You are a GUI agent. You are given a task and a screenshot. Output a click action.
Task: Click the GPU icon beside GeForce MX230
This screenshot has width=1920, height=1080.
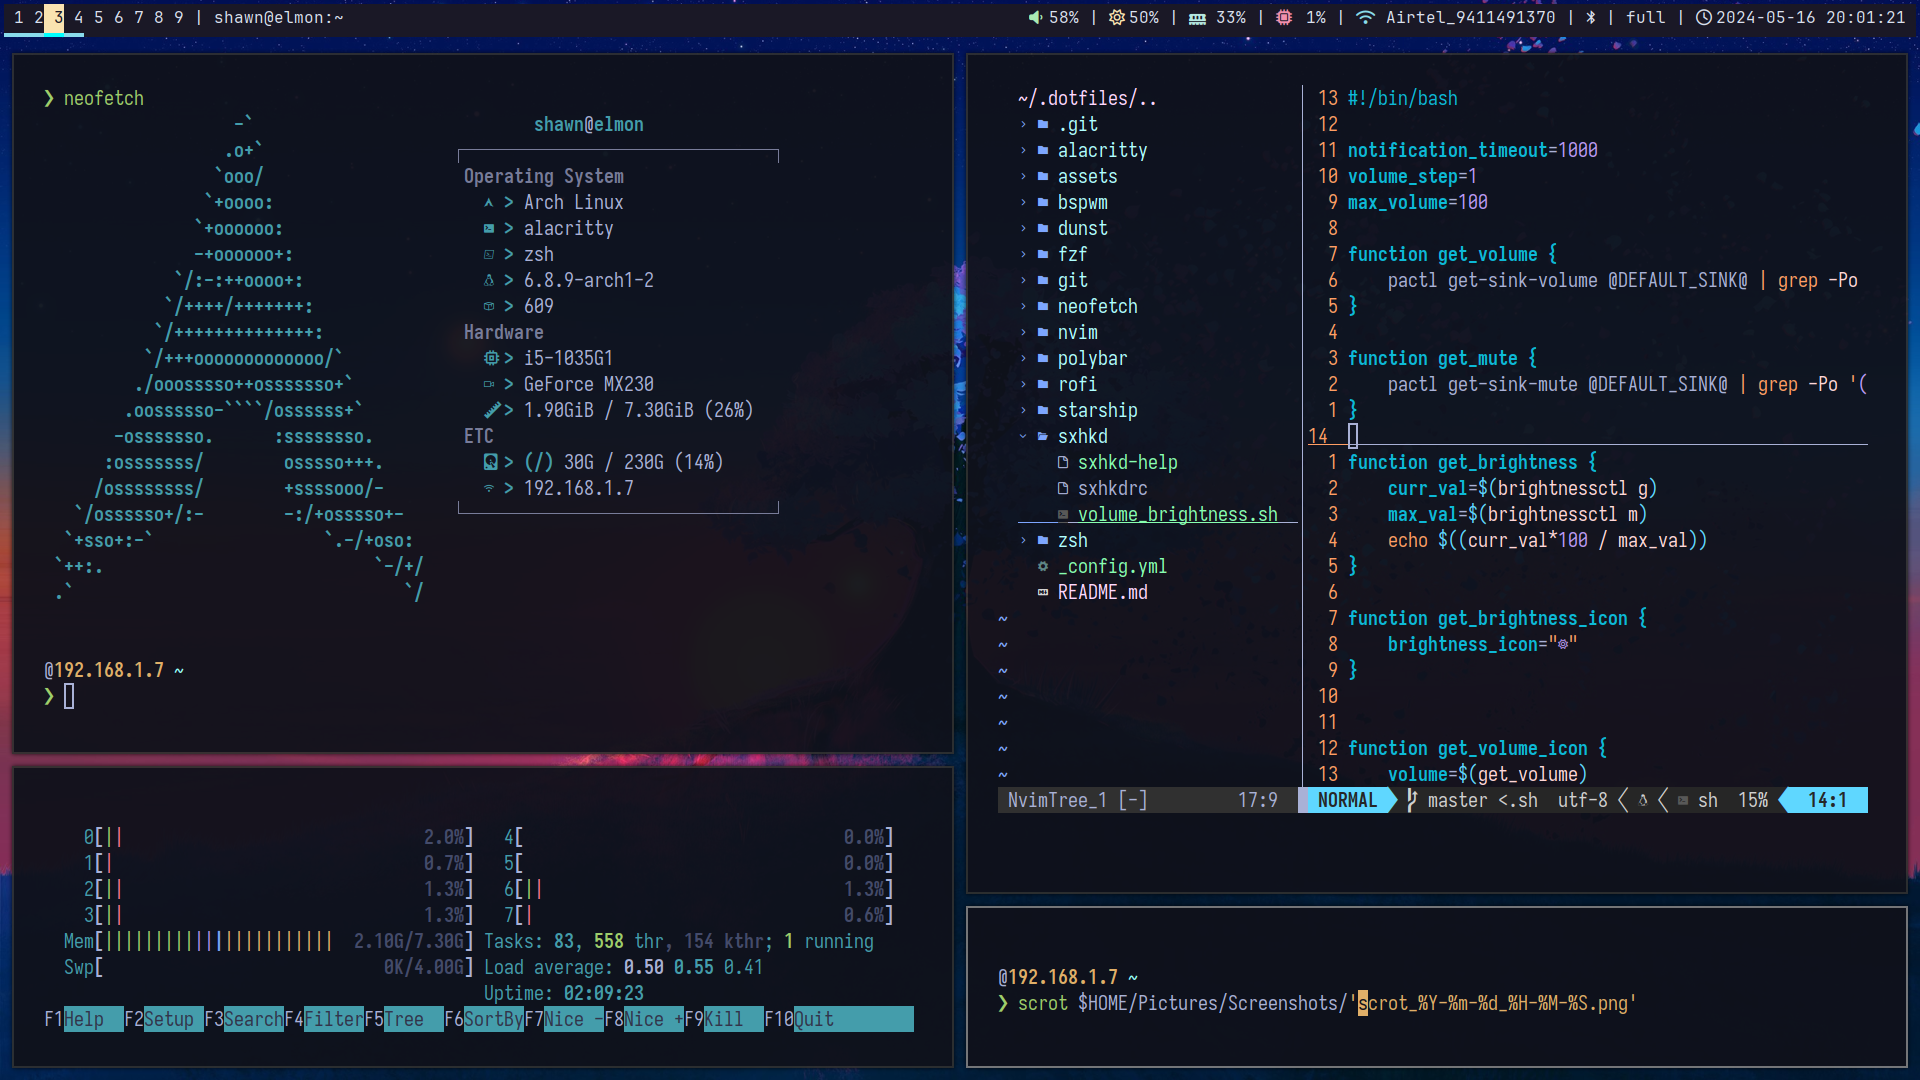coord(489,384)
